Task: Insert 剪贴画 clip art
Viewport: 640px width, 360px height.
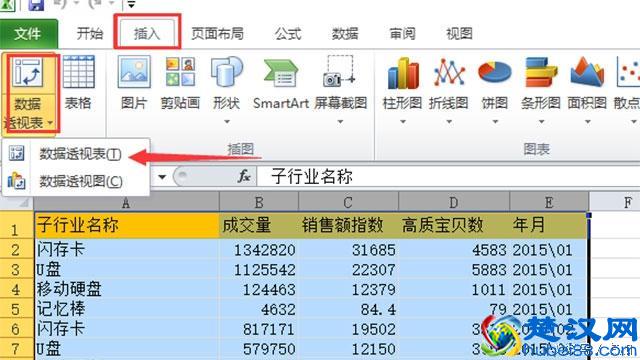Action: [x=180, y=84]
